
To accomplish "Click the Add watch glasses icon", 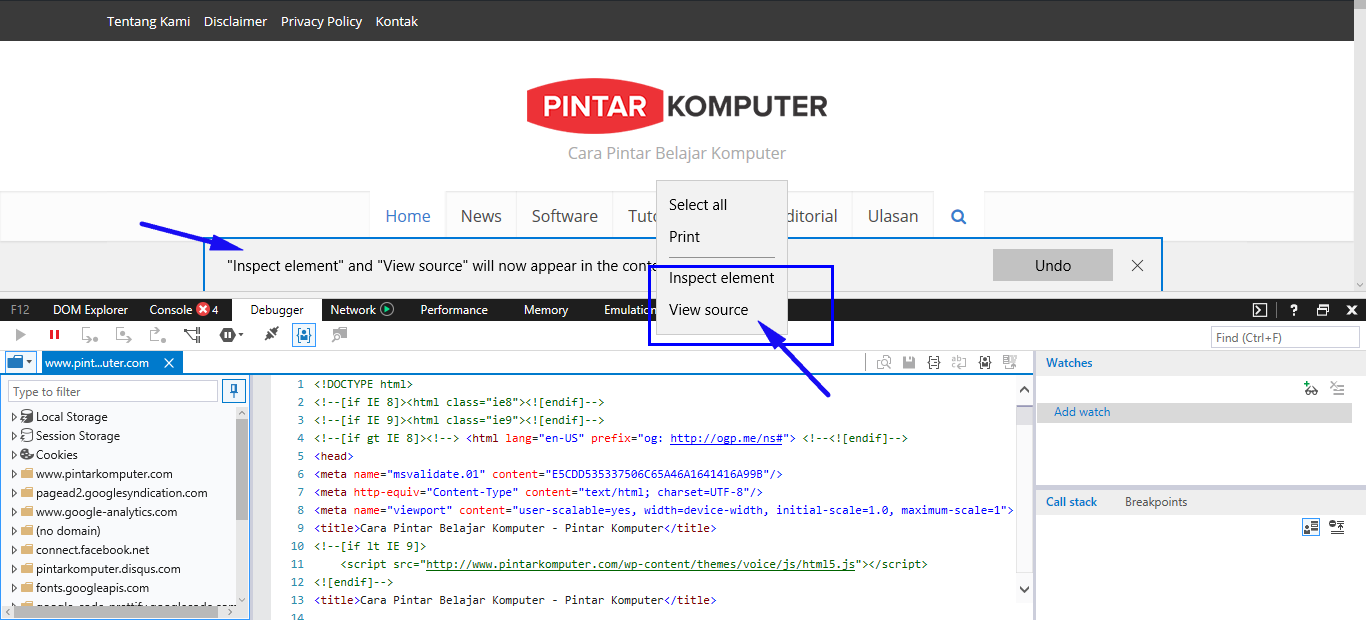I will 1311,389.
